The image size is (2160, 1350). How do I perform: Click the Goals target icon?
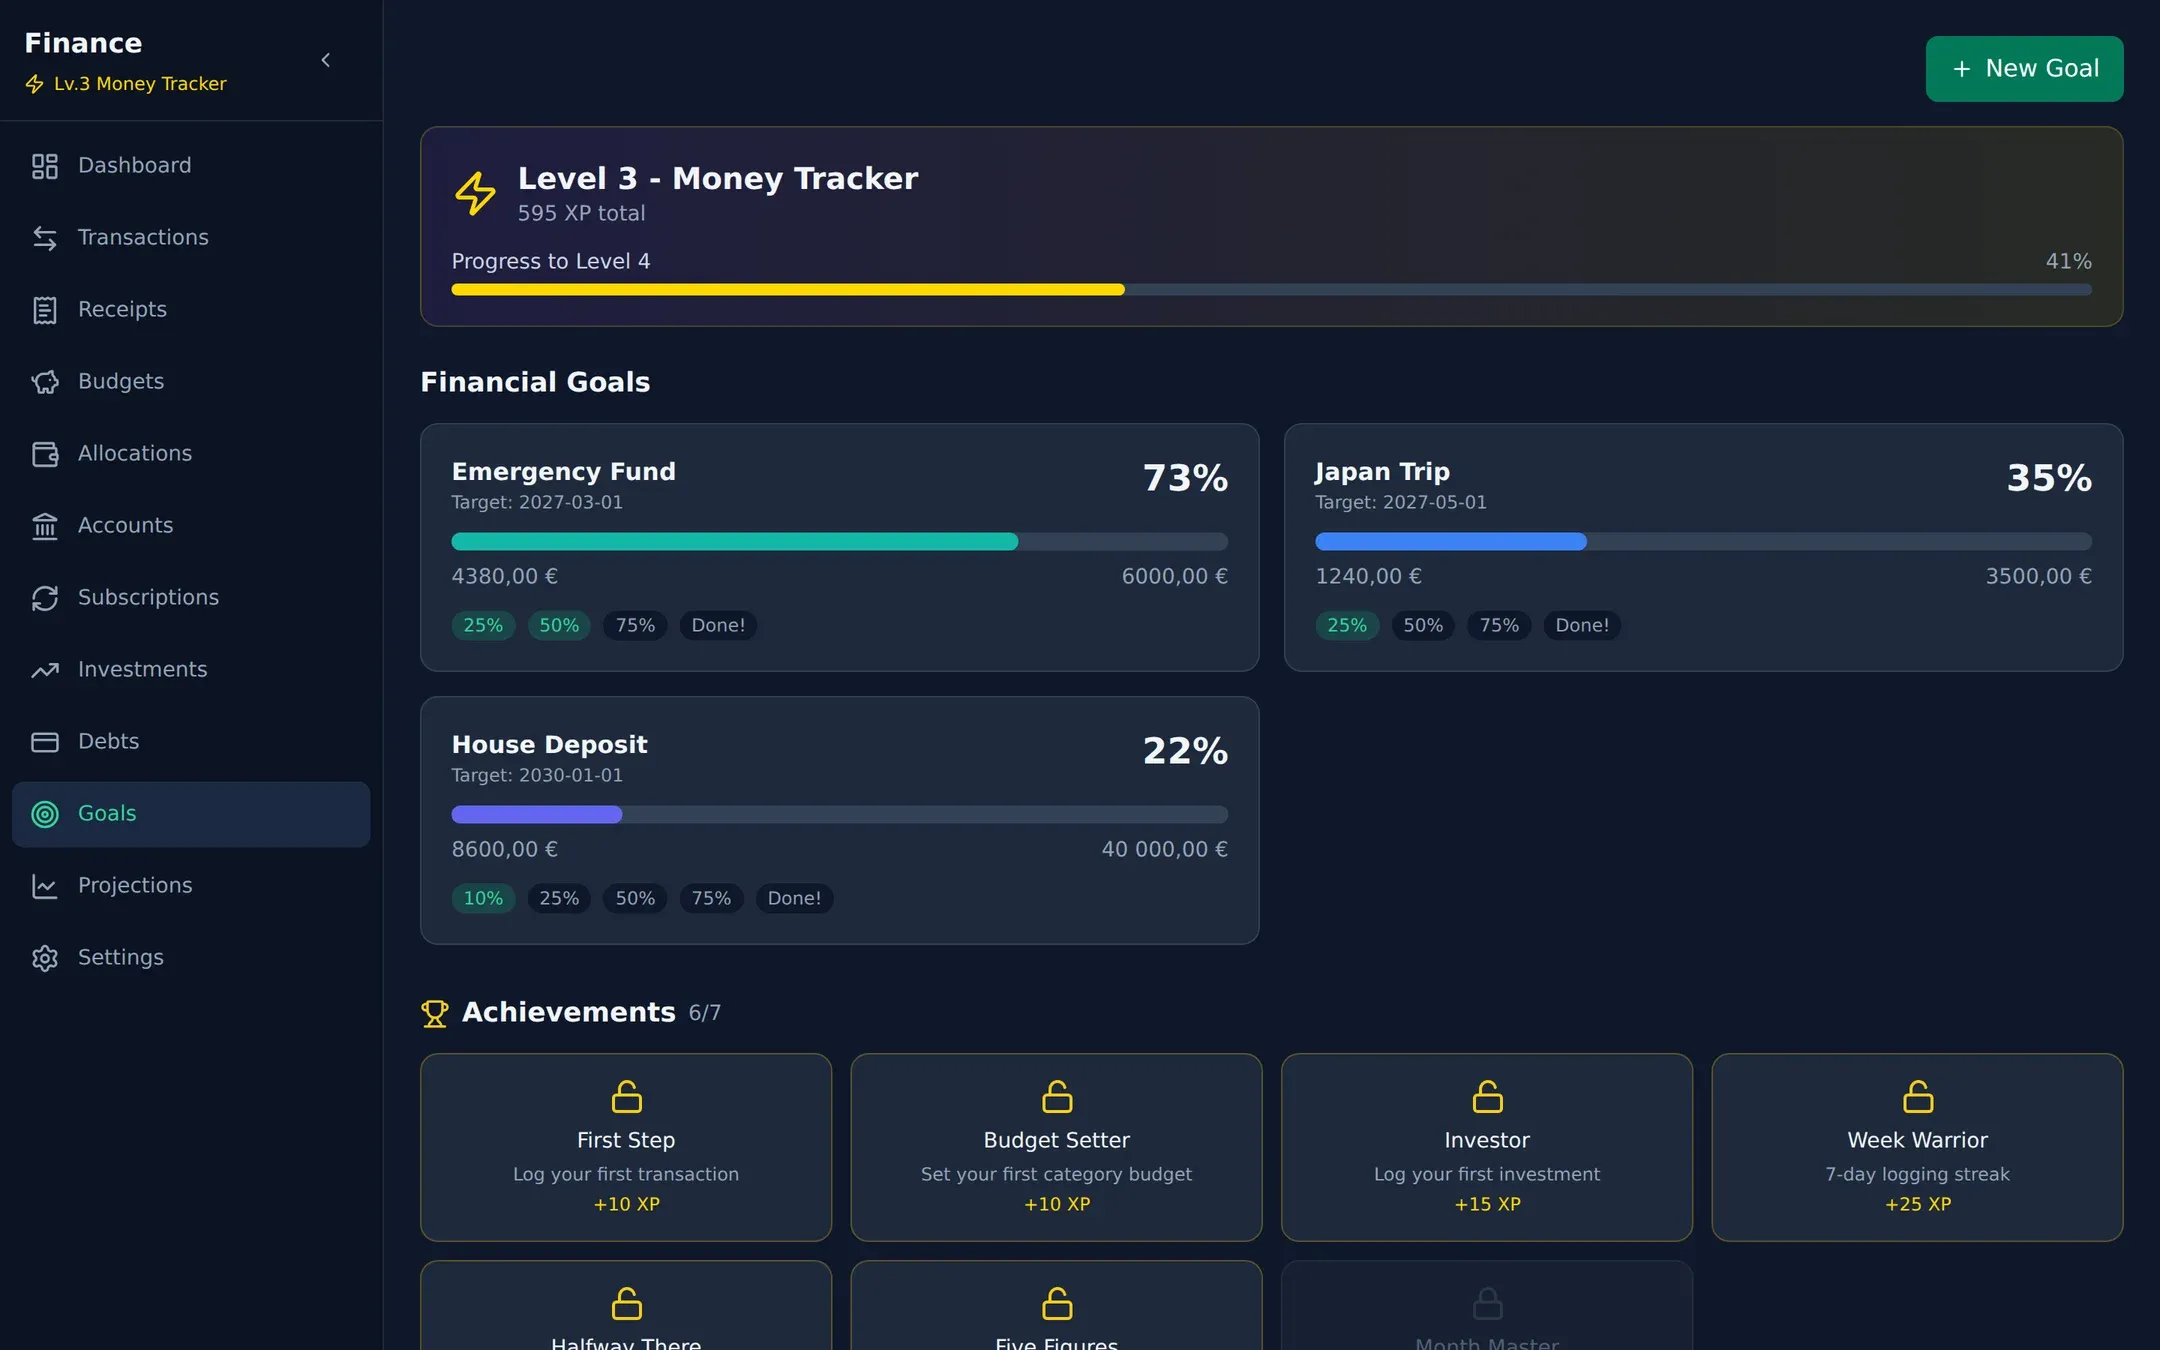(x=45, y=814)
